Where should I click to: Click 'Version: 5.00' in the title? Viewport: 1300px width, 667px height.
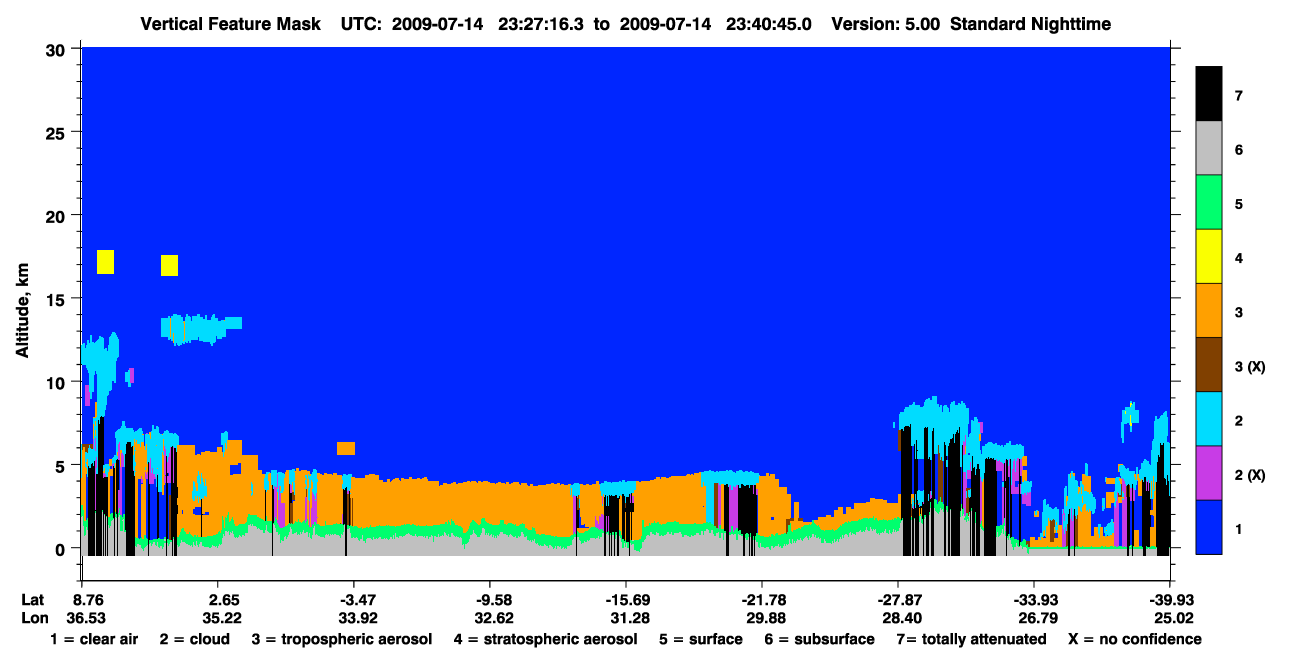point(884,23)
